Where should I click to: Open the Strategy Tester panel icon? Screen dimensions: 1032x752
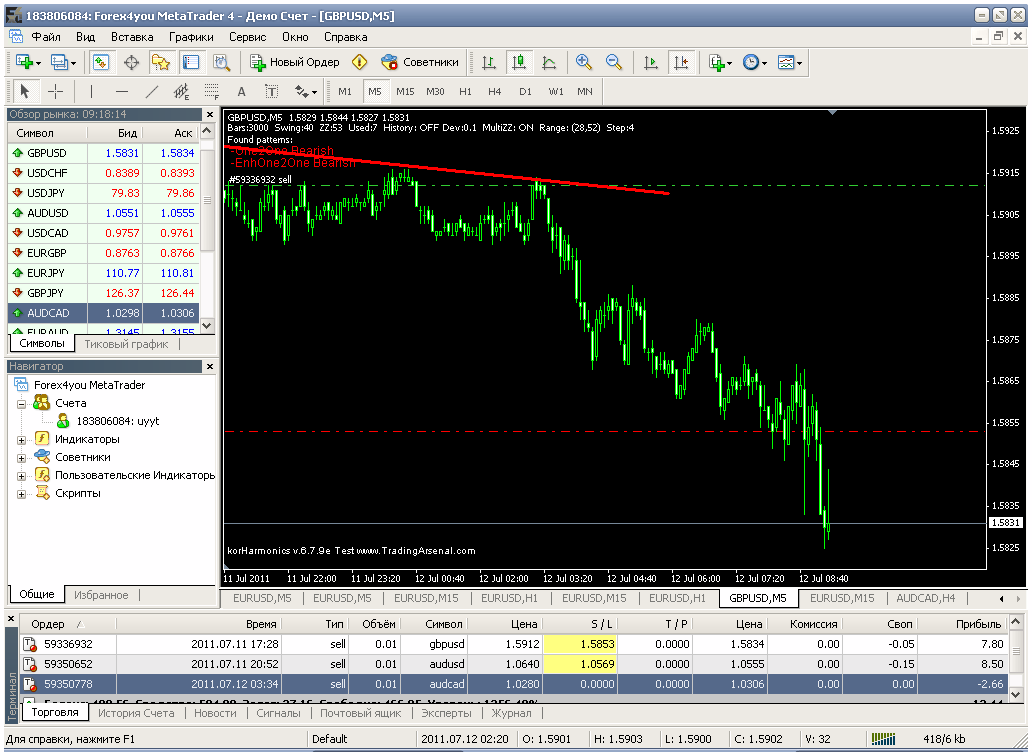pos(221,62)
